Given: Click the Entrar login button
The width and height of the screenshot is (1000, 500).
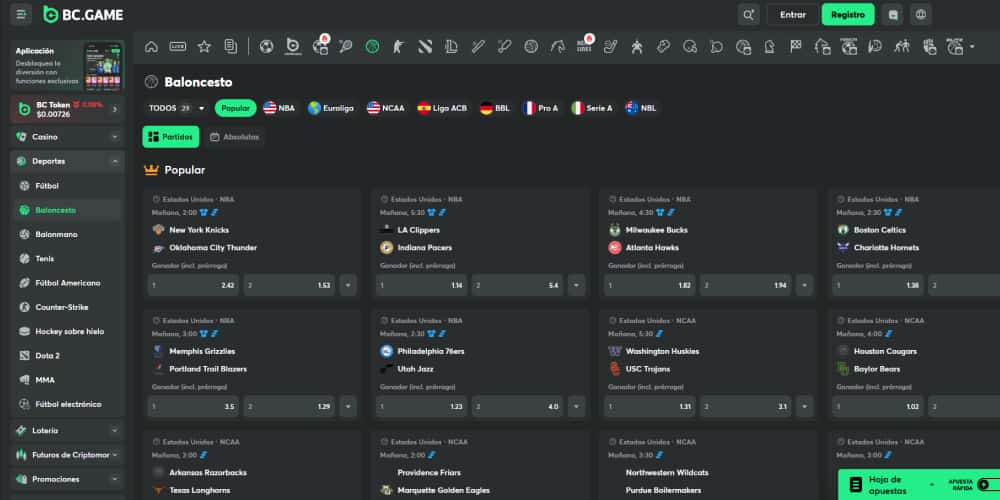Looking at the screenshot, I should point(792,14).
